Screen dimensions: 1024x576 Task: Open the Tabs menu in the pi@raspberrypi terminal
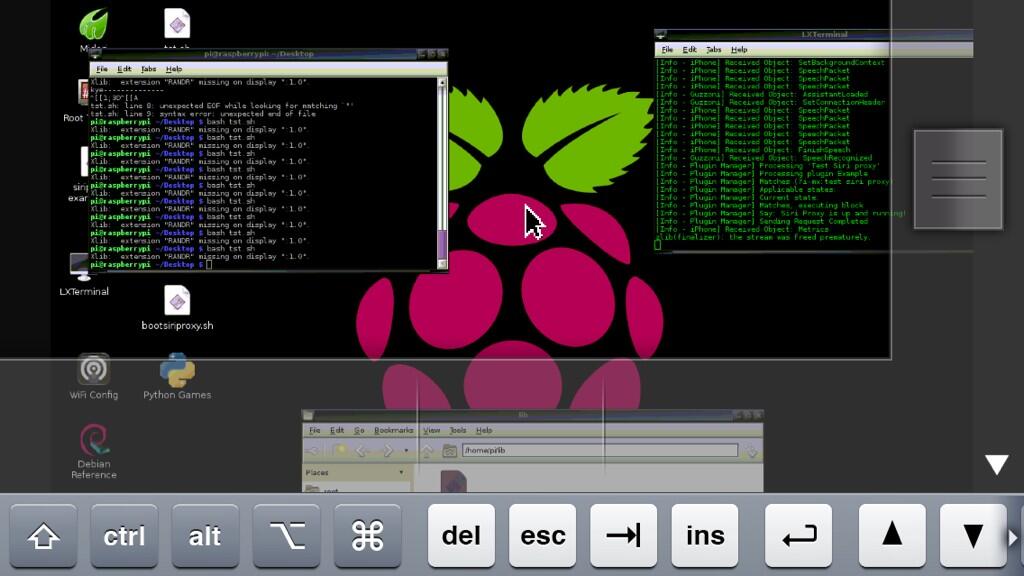pos(149,69)
